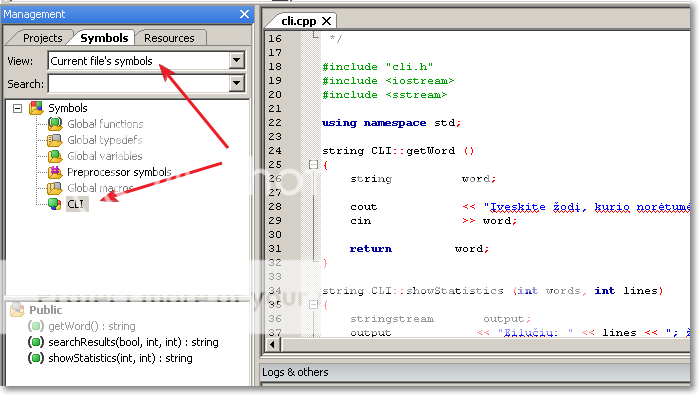The width and height of the screenshot is (699, 395).
Task: Select showStatistics(int, int) : string member
Action: coord(120,358)
